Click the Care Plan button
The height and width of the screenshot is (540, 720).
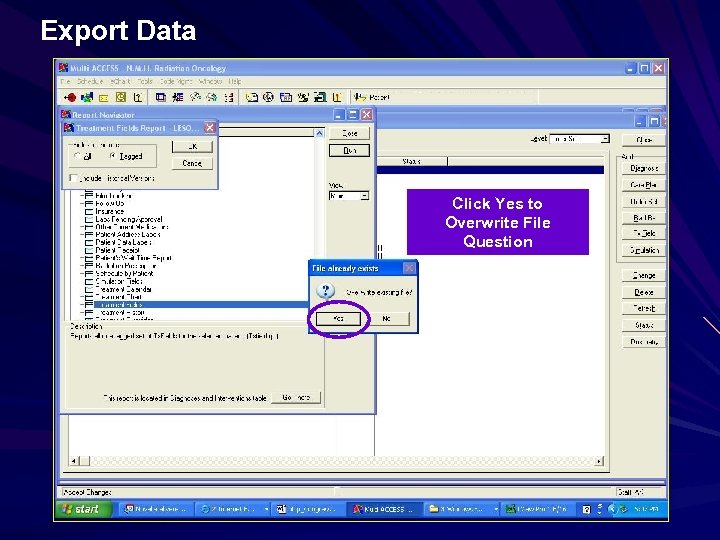[644, 185]
